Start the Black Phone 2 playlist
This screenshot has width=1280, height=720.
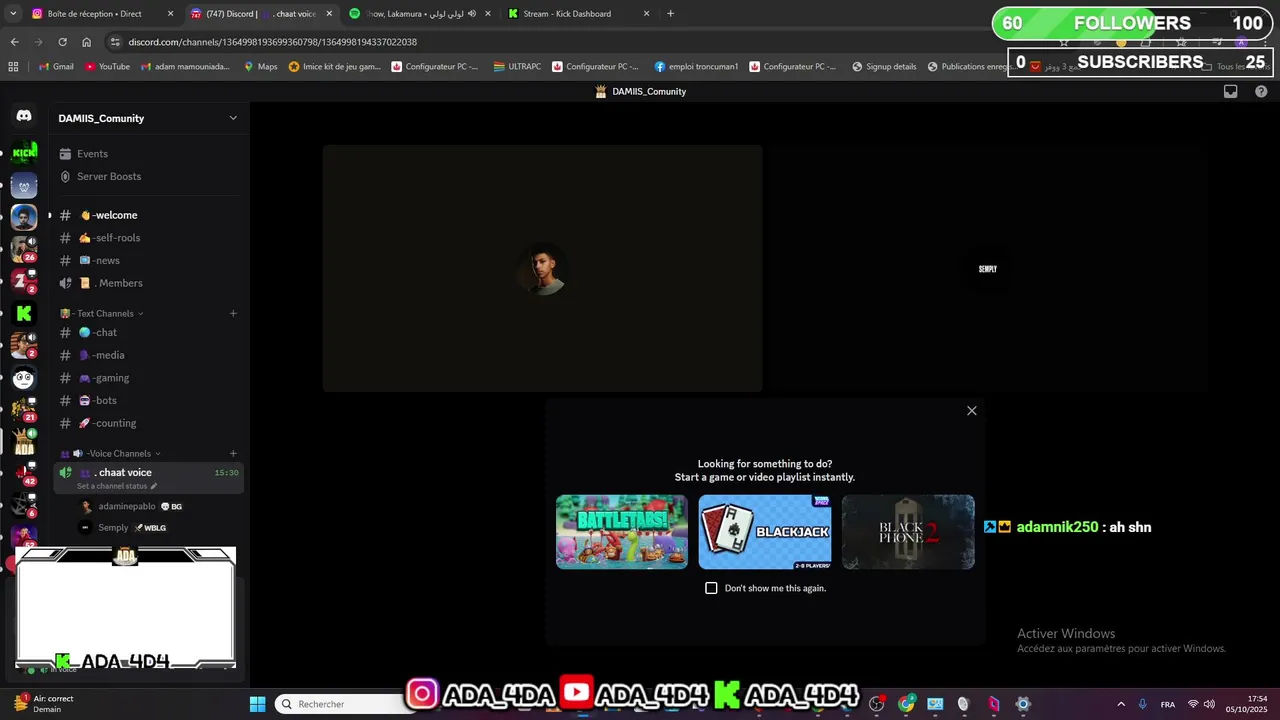point(908,532)
